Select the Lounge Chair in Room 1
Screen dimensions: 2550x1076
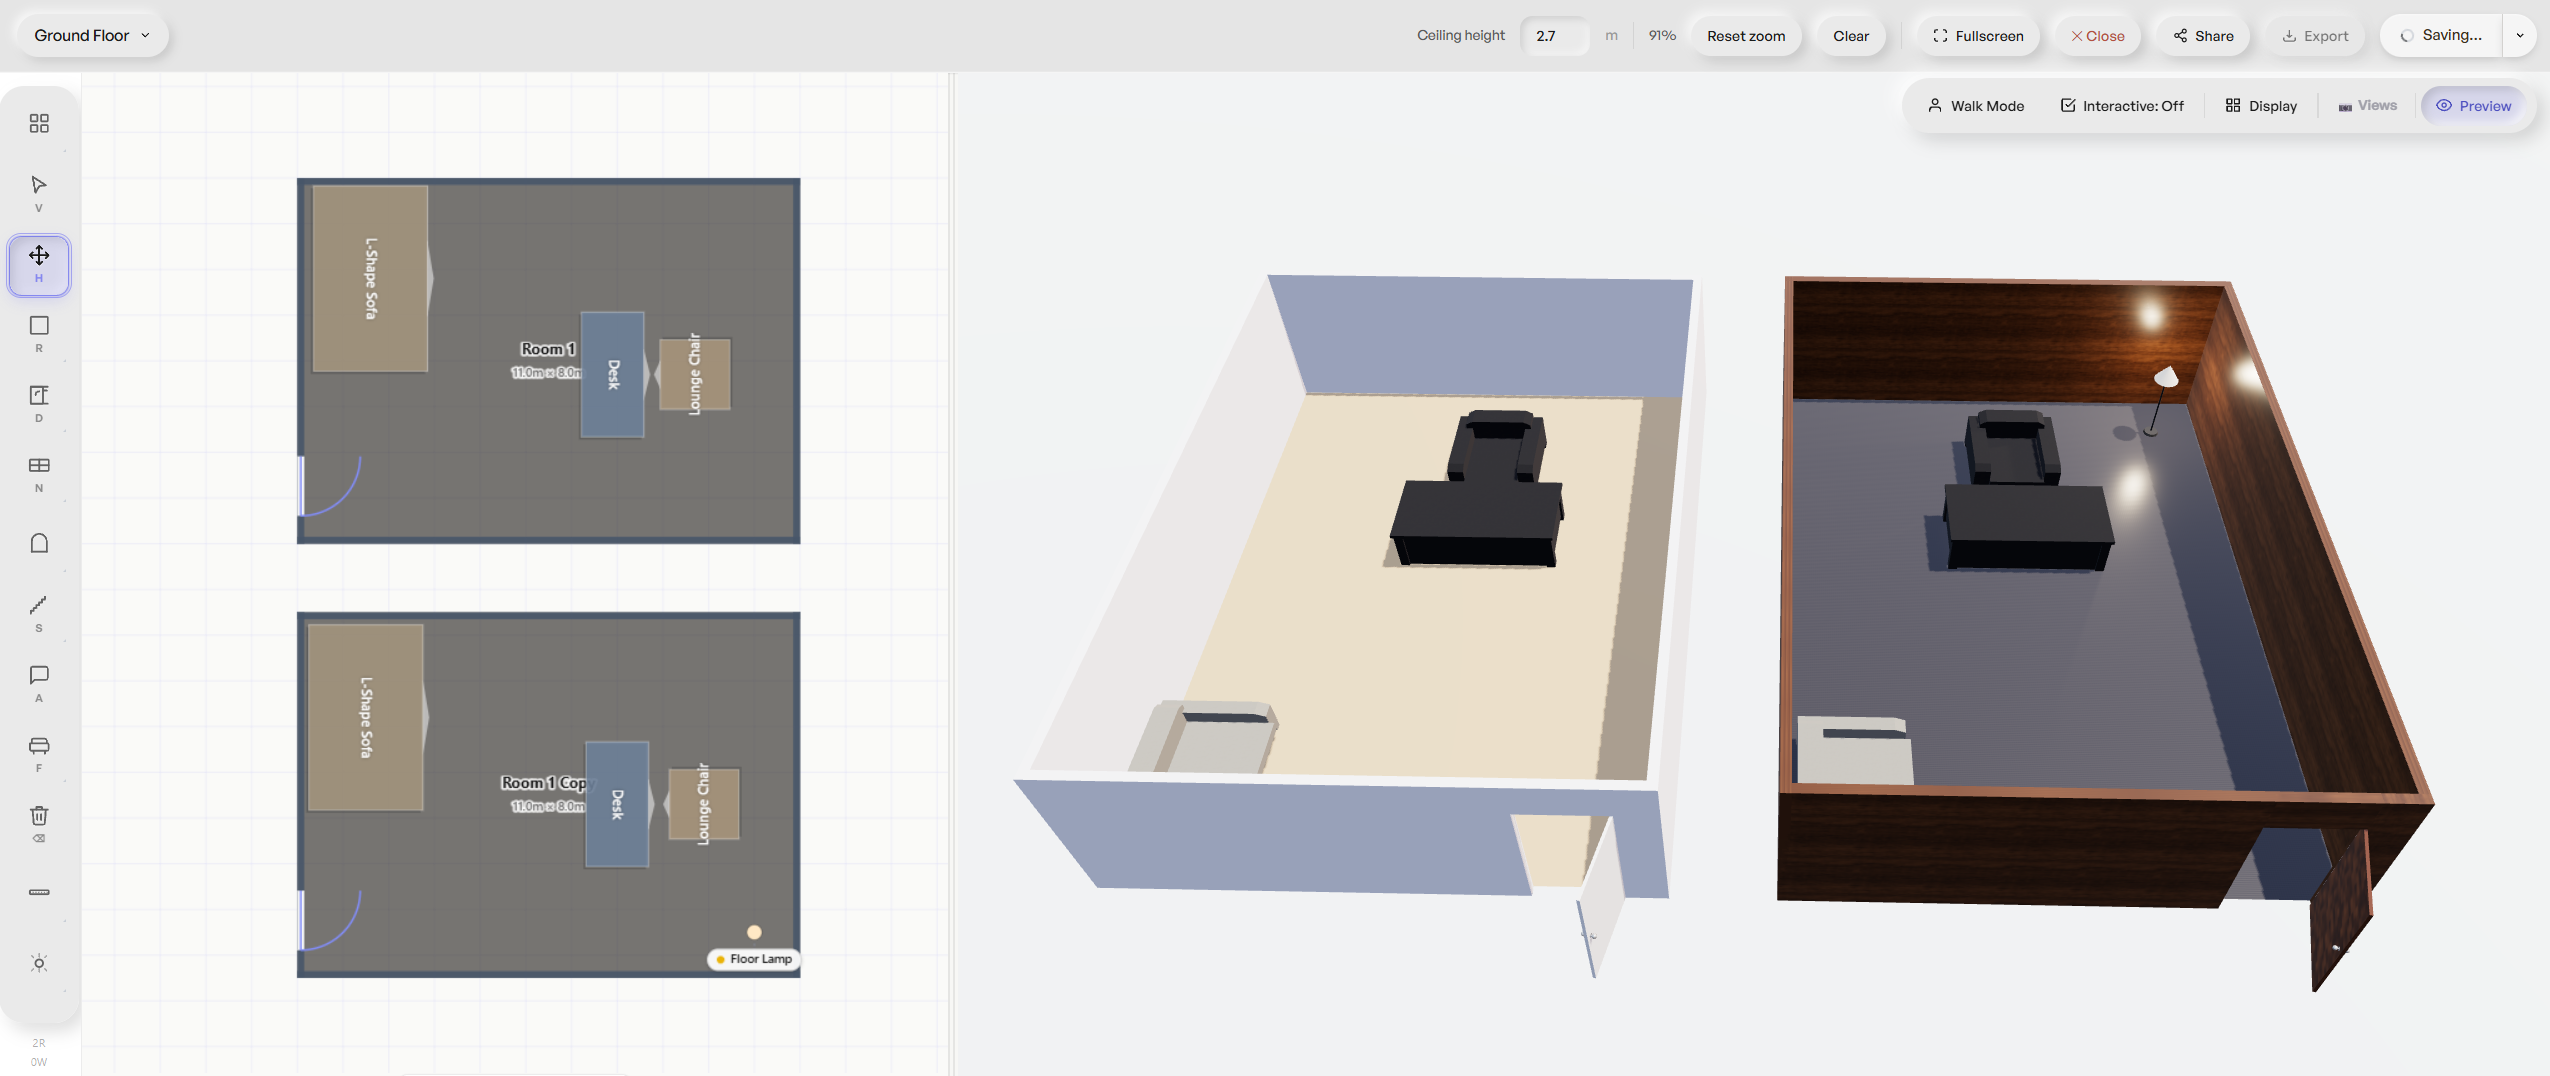click(x=695, y=374)
